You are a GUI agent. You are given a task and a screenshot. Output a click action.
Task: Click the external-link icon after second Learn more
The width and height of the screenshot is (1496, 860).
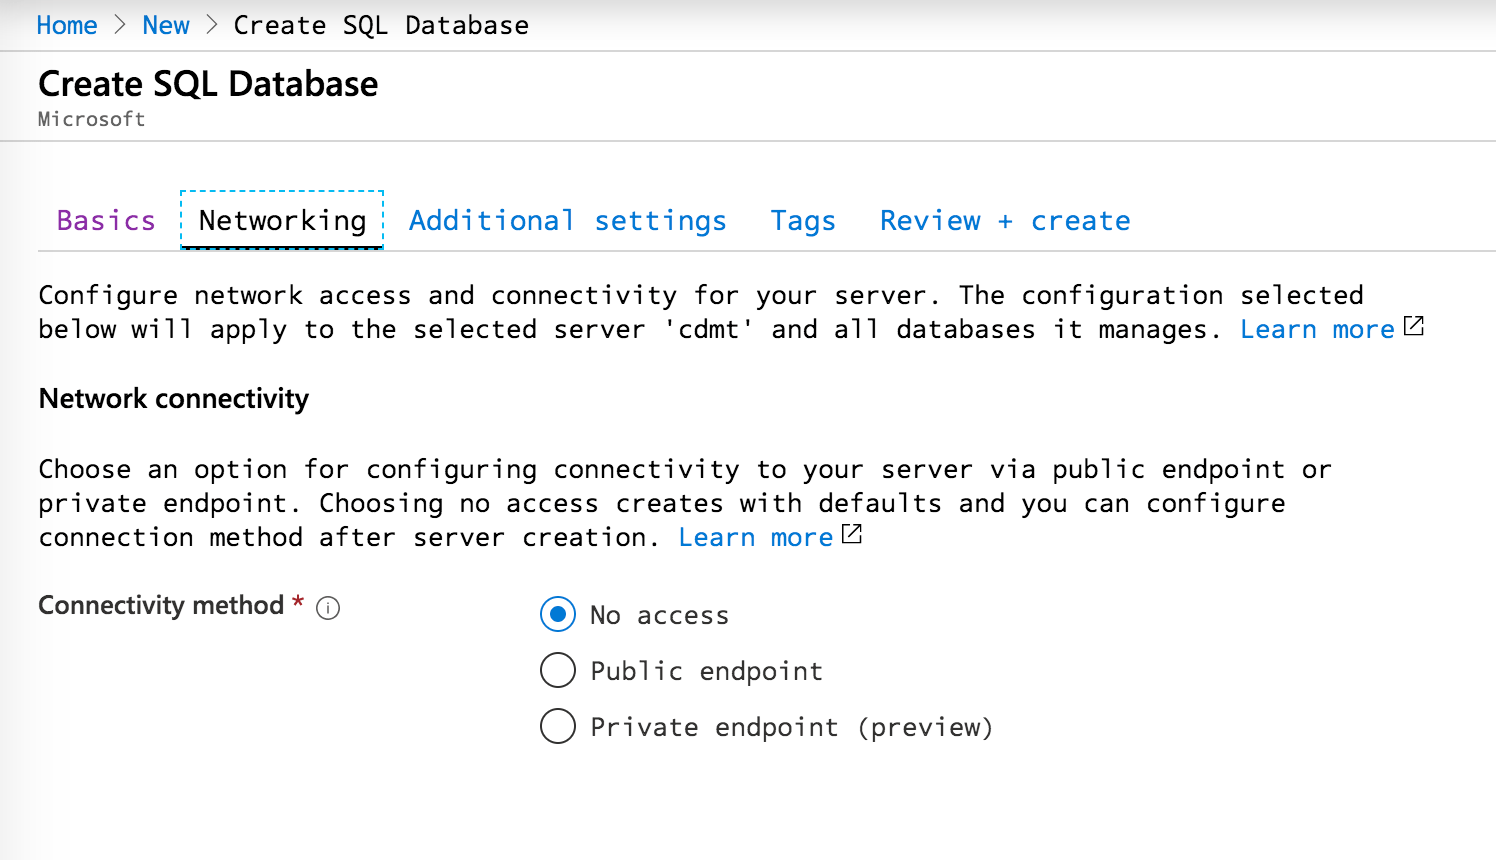click(851, 534)
